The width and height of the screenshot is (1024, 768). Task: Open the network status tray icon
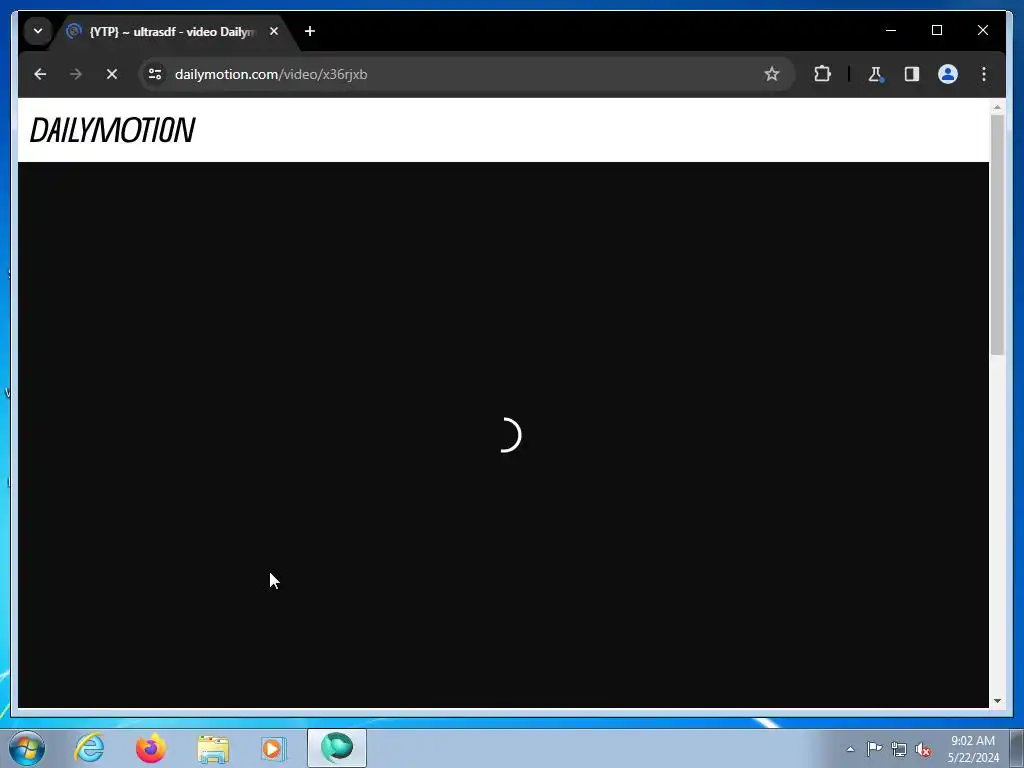pos(899,749)
